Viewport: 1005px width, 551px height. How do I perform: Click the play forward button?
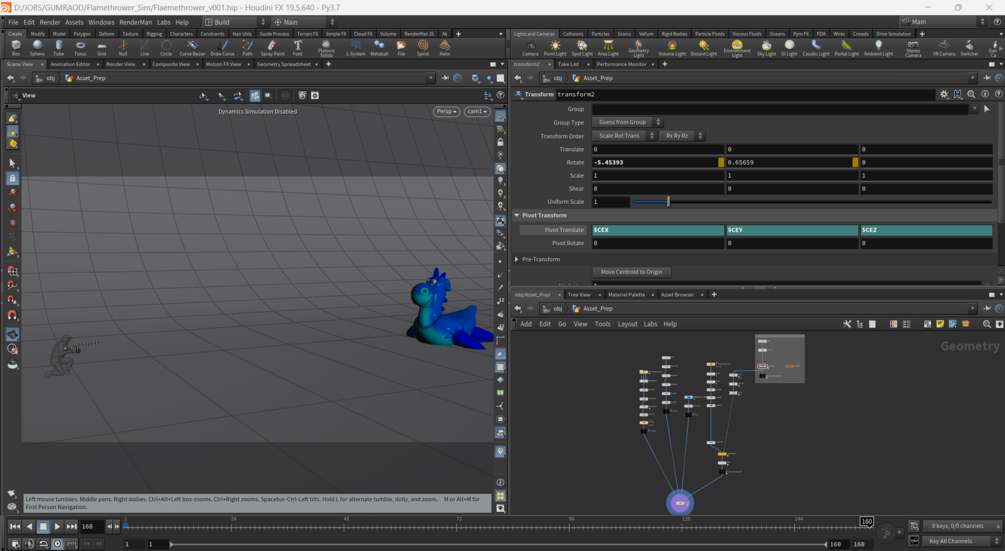[x=57, y=527]
